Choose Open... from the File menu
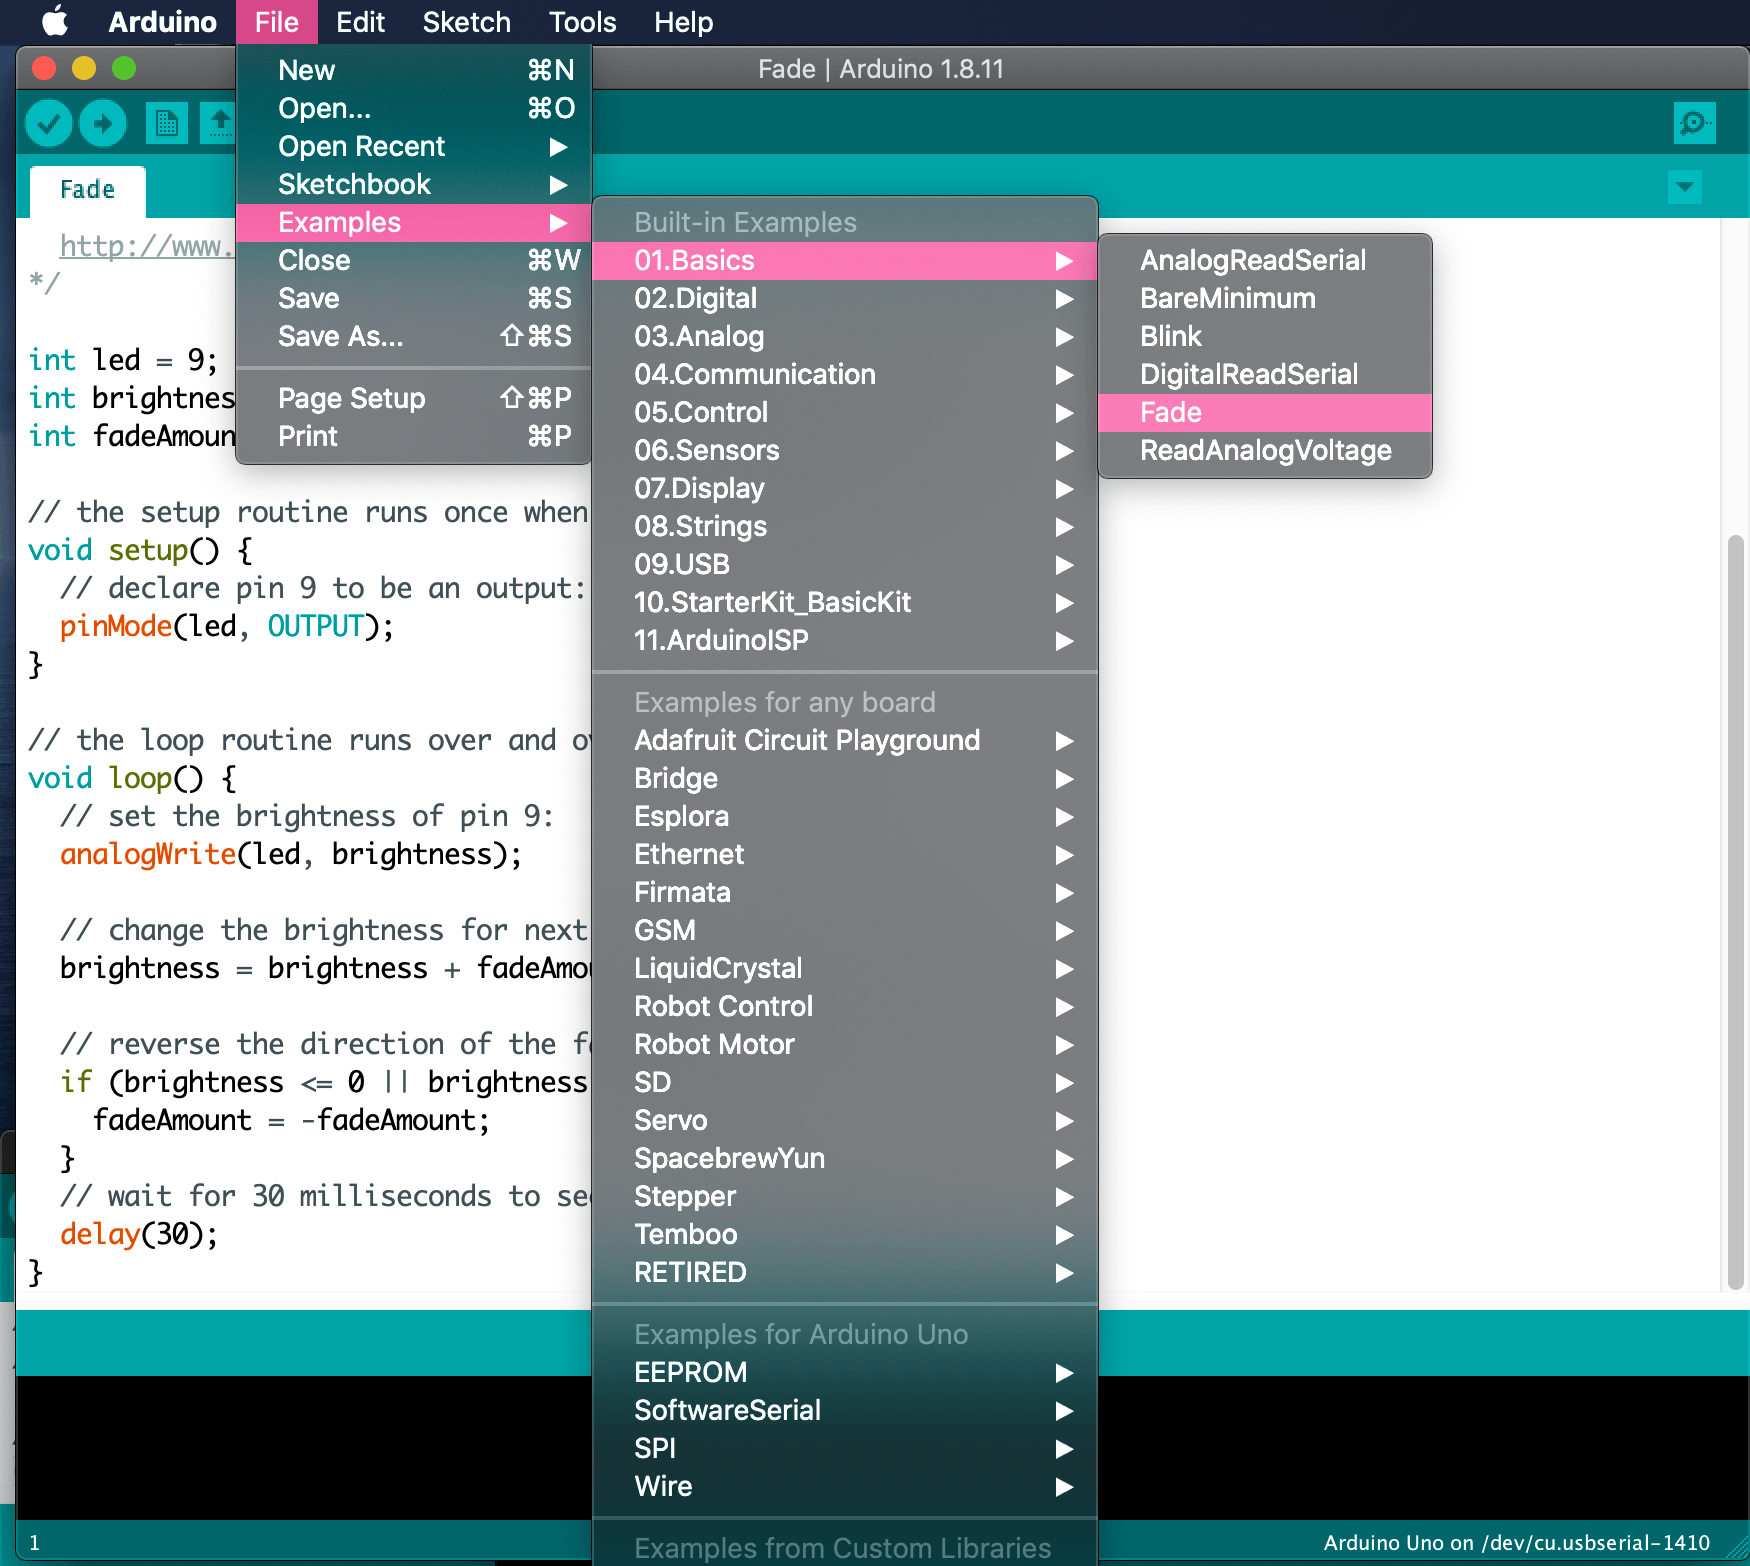Image resolution: width=1750 pixels, height=1566 pixels. coord(414,108)
